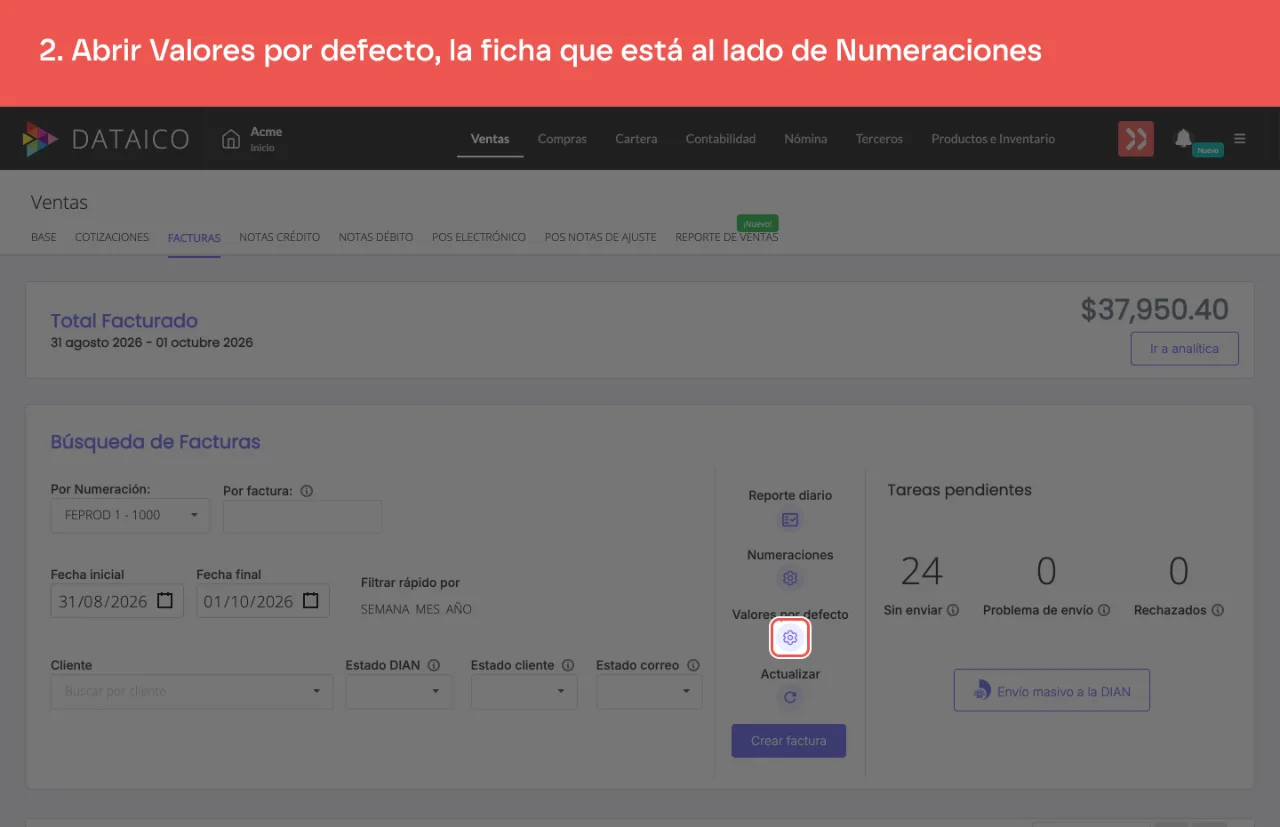Switch to the Reporte de Ventas tab
Viewport: 1280px width, 827px height.
pos(727,238)
